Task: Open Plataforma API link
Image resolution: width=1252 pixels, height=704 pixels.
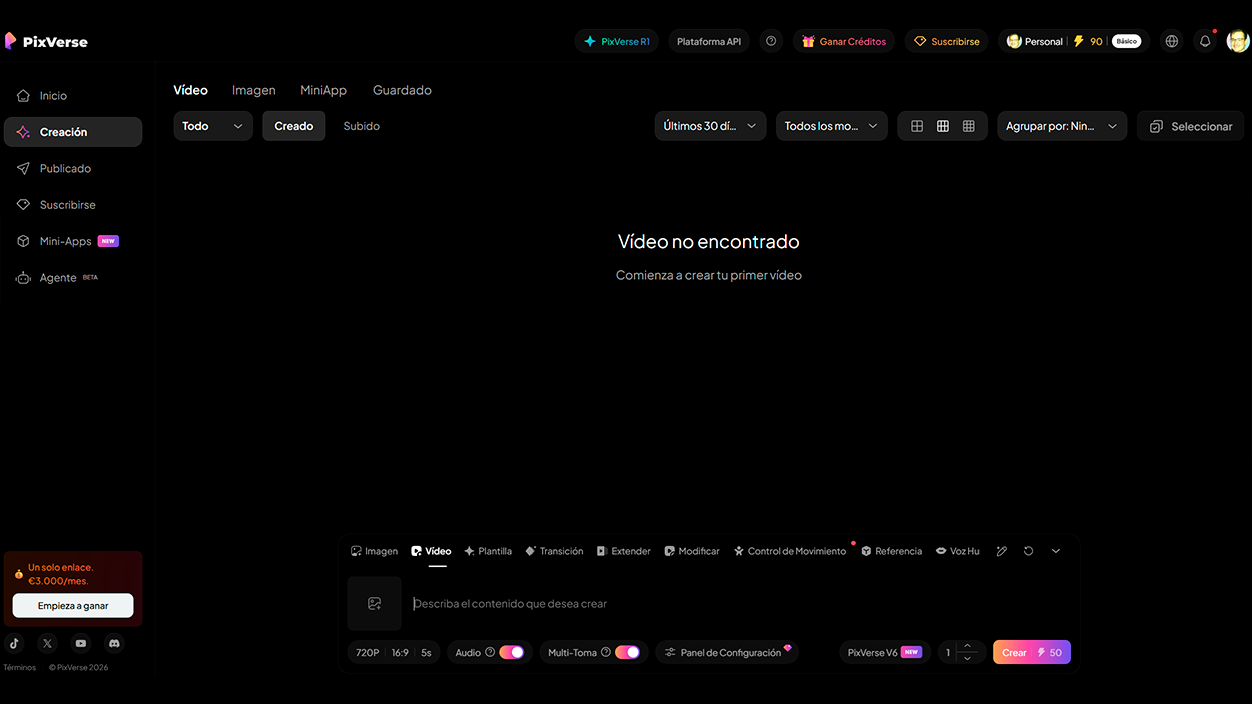Action: [709, 41]
